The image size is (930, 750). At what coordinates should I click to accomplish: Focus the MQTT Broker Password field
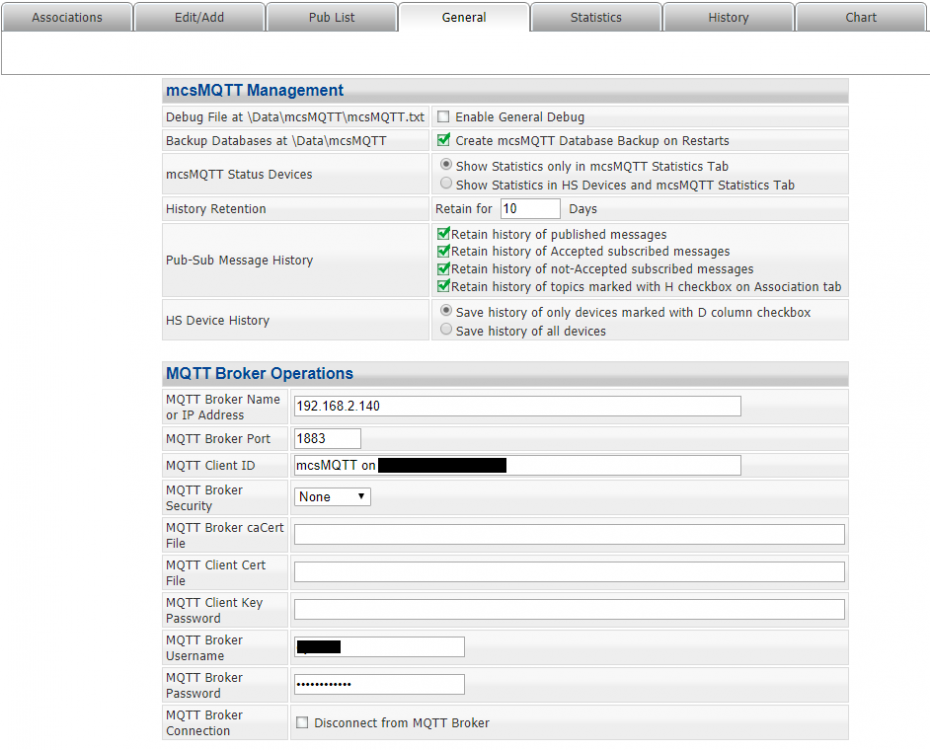(x=379, y=684)
